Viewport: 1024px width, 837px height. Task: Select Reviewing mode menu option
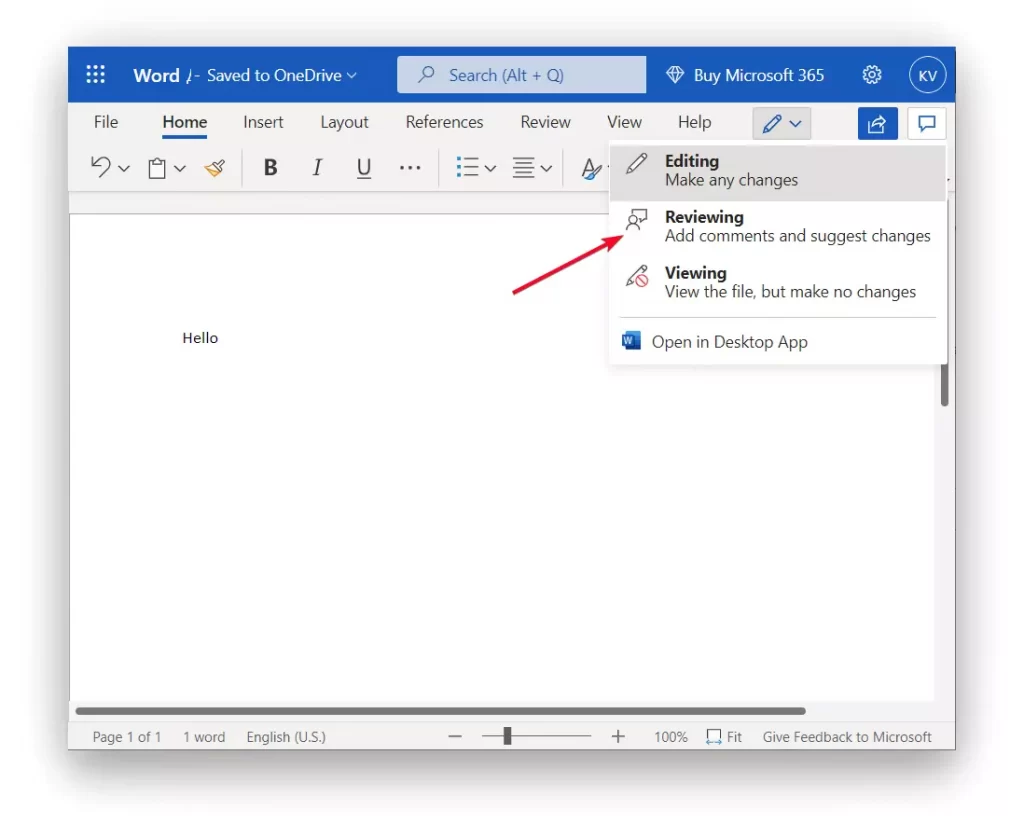pos(778,227)
